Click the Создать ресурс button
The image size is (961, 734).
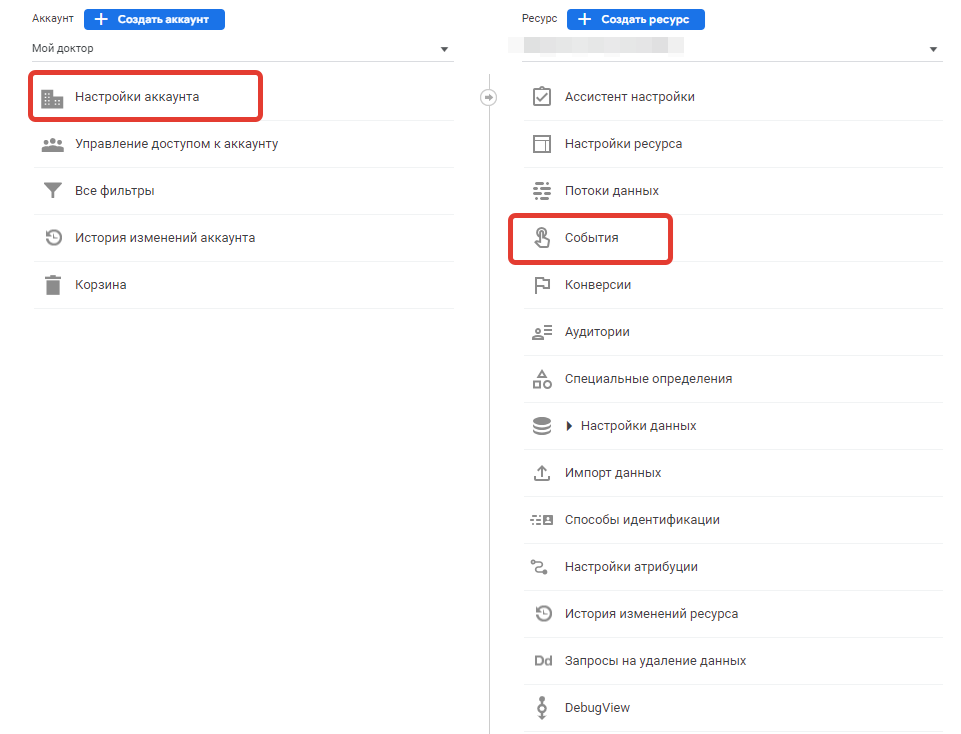(x=636, y=19)
